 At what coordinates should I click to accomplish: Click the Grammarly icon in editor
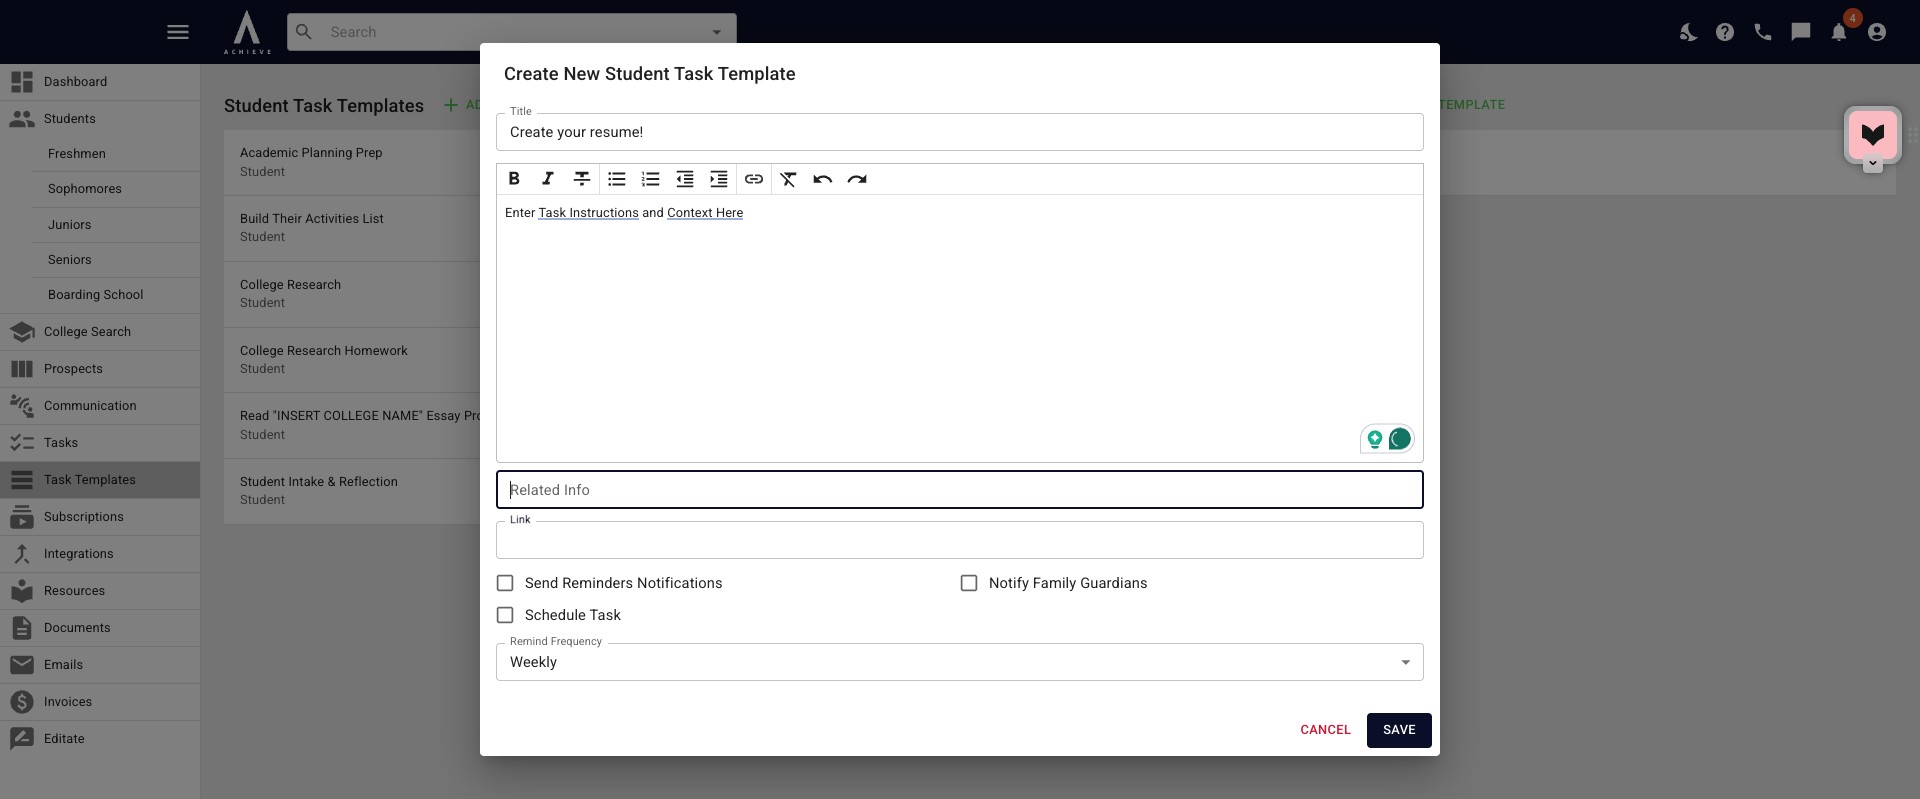1400,438
